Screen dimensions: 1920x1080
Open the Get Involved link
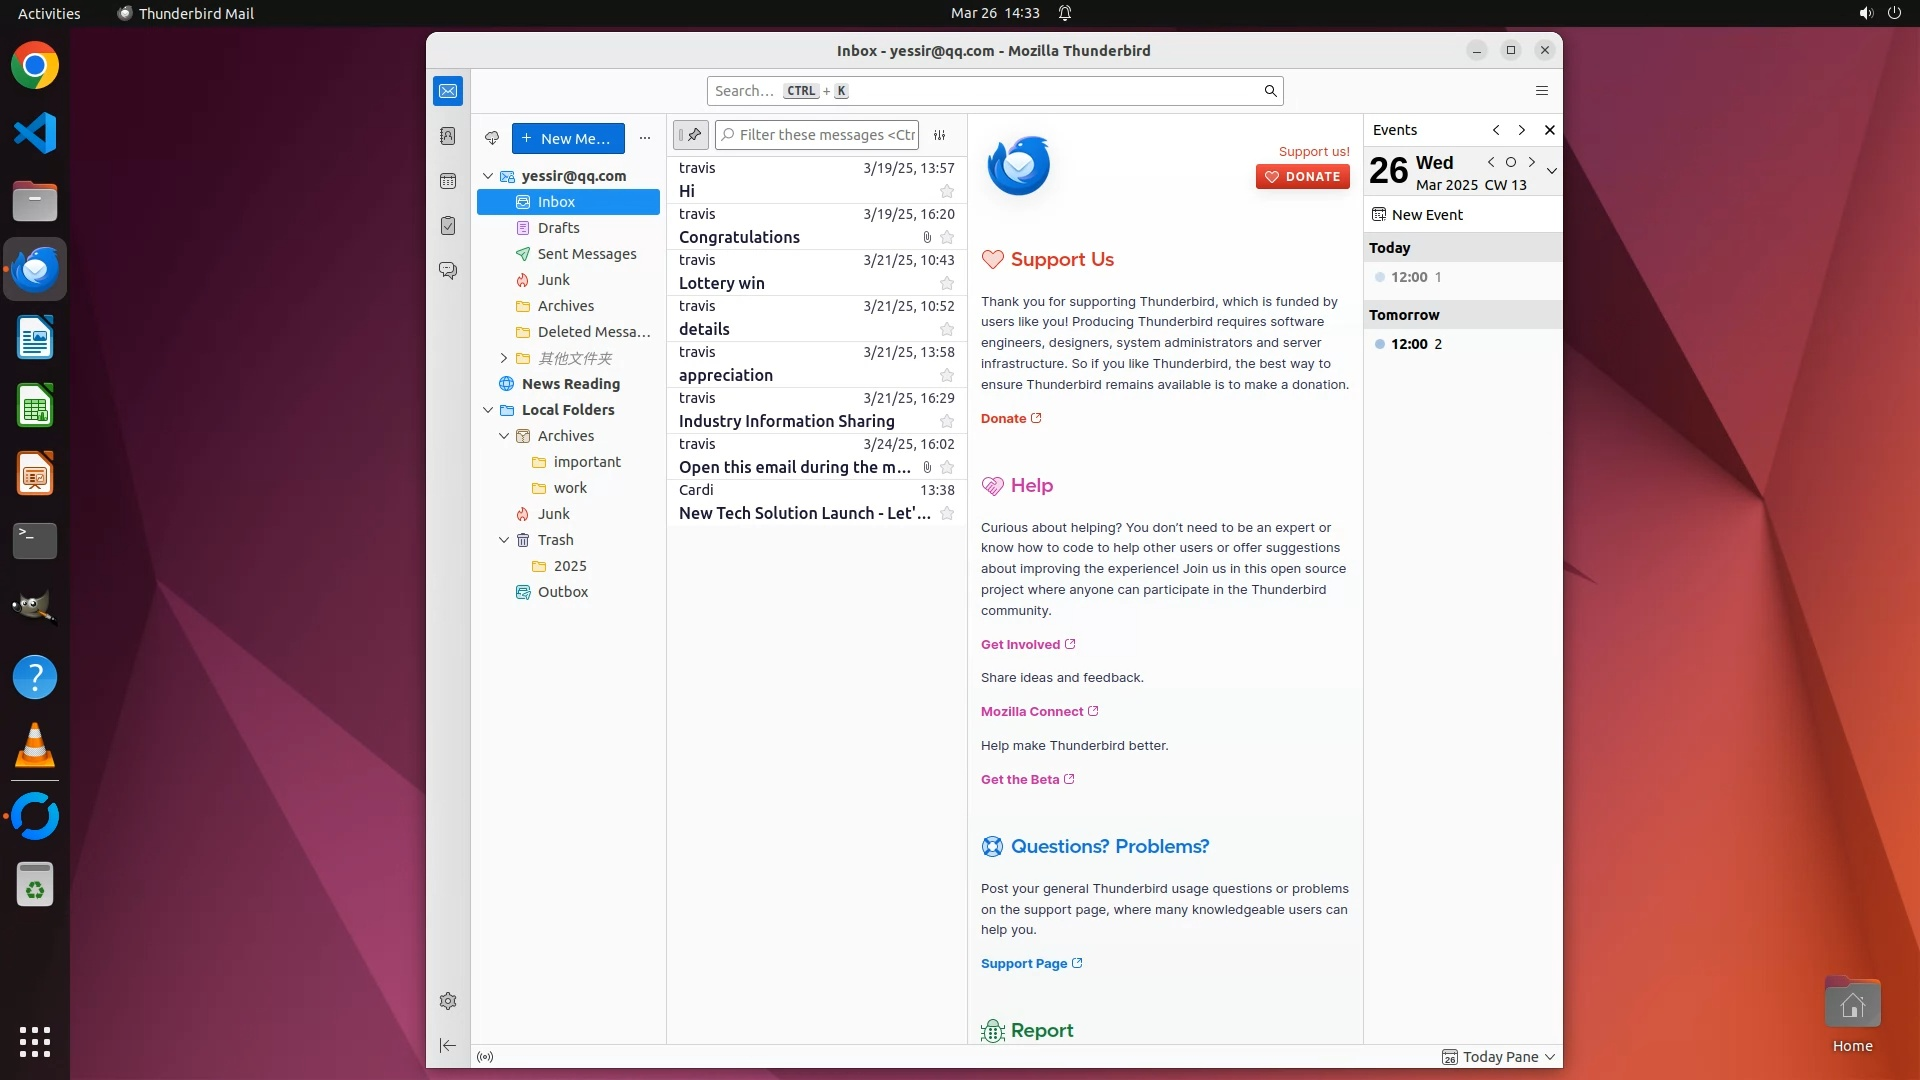pos(1020,645)
